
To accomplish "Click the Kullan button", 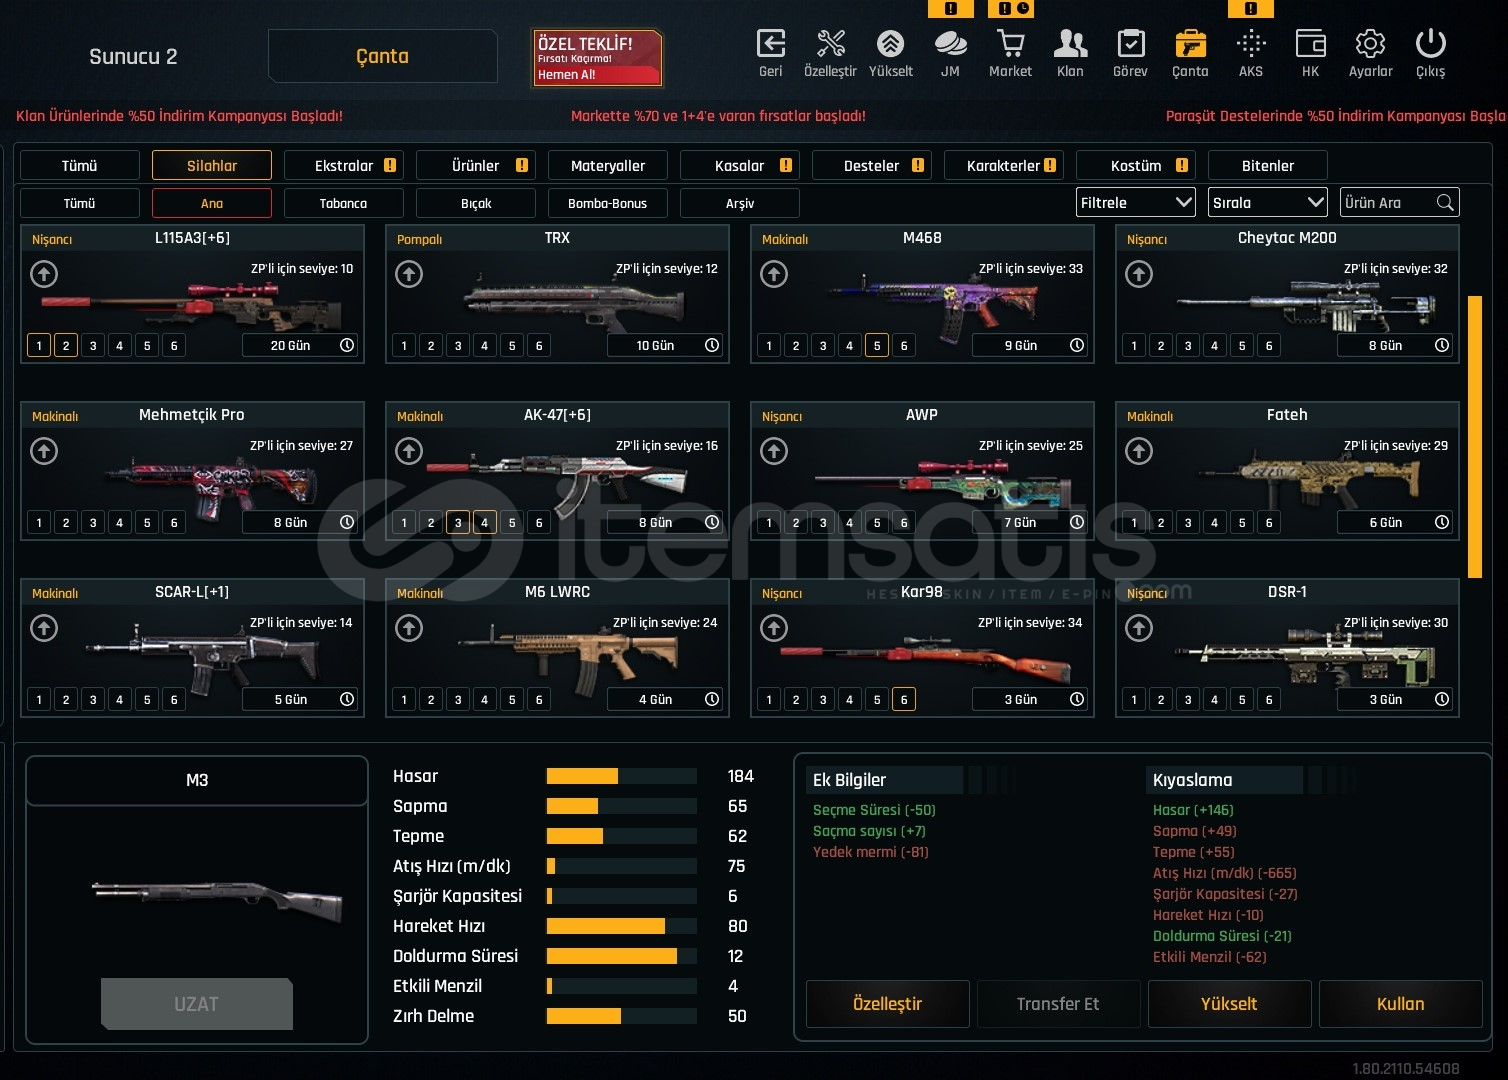I will [1400, 1004].
